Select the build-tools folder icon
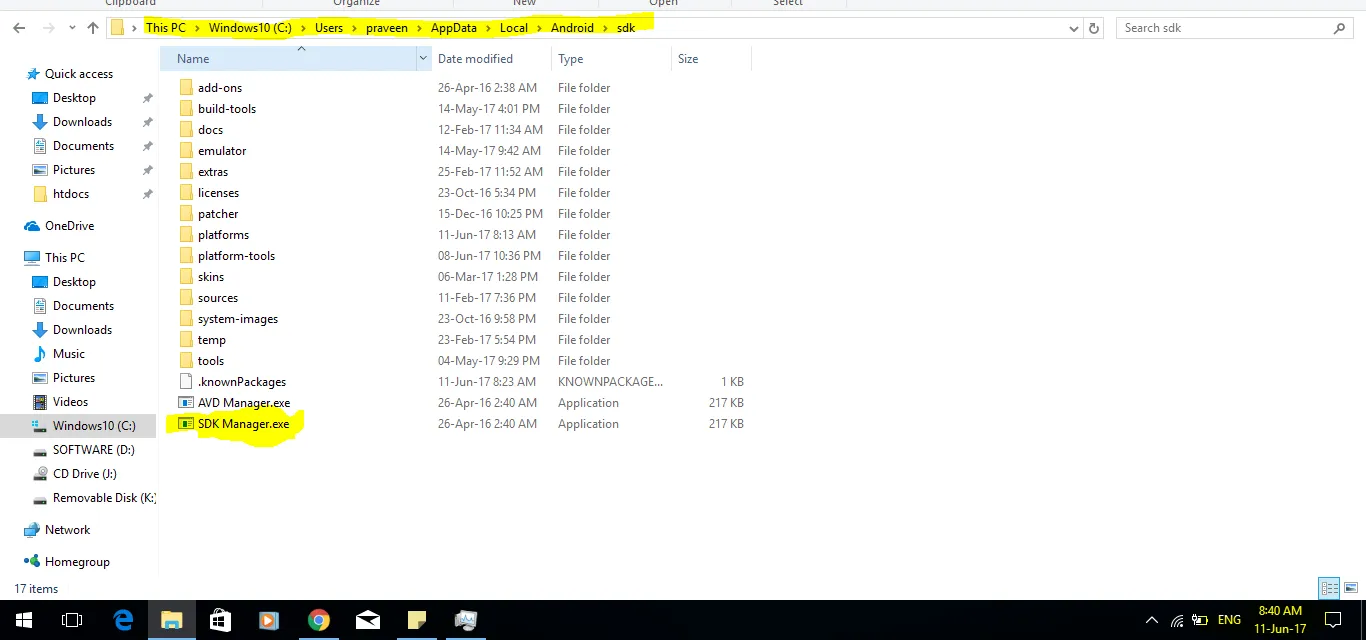Image resolution: width=1366 pixels, height=640 pixels. tap(186, 109)
